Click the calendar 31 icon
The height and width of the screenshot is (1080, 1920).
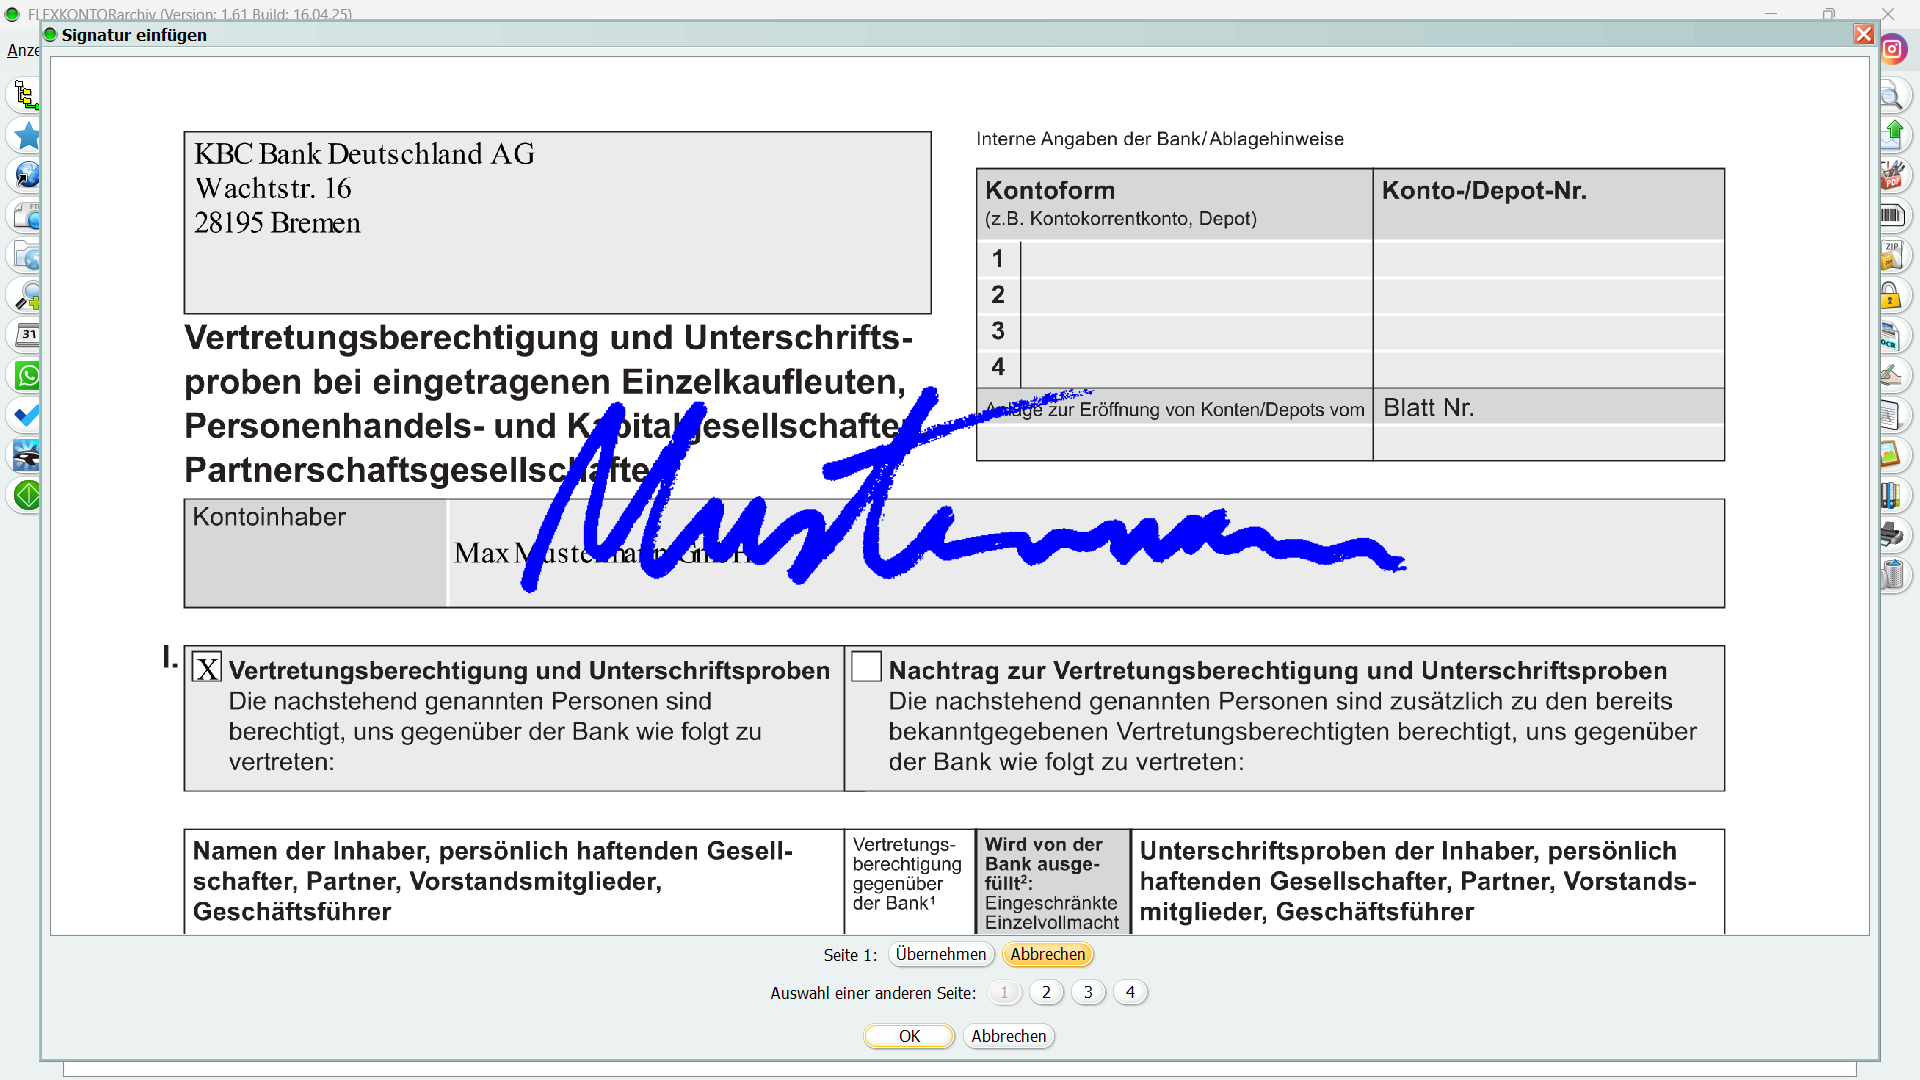click(x=27, y=335)
